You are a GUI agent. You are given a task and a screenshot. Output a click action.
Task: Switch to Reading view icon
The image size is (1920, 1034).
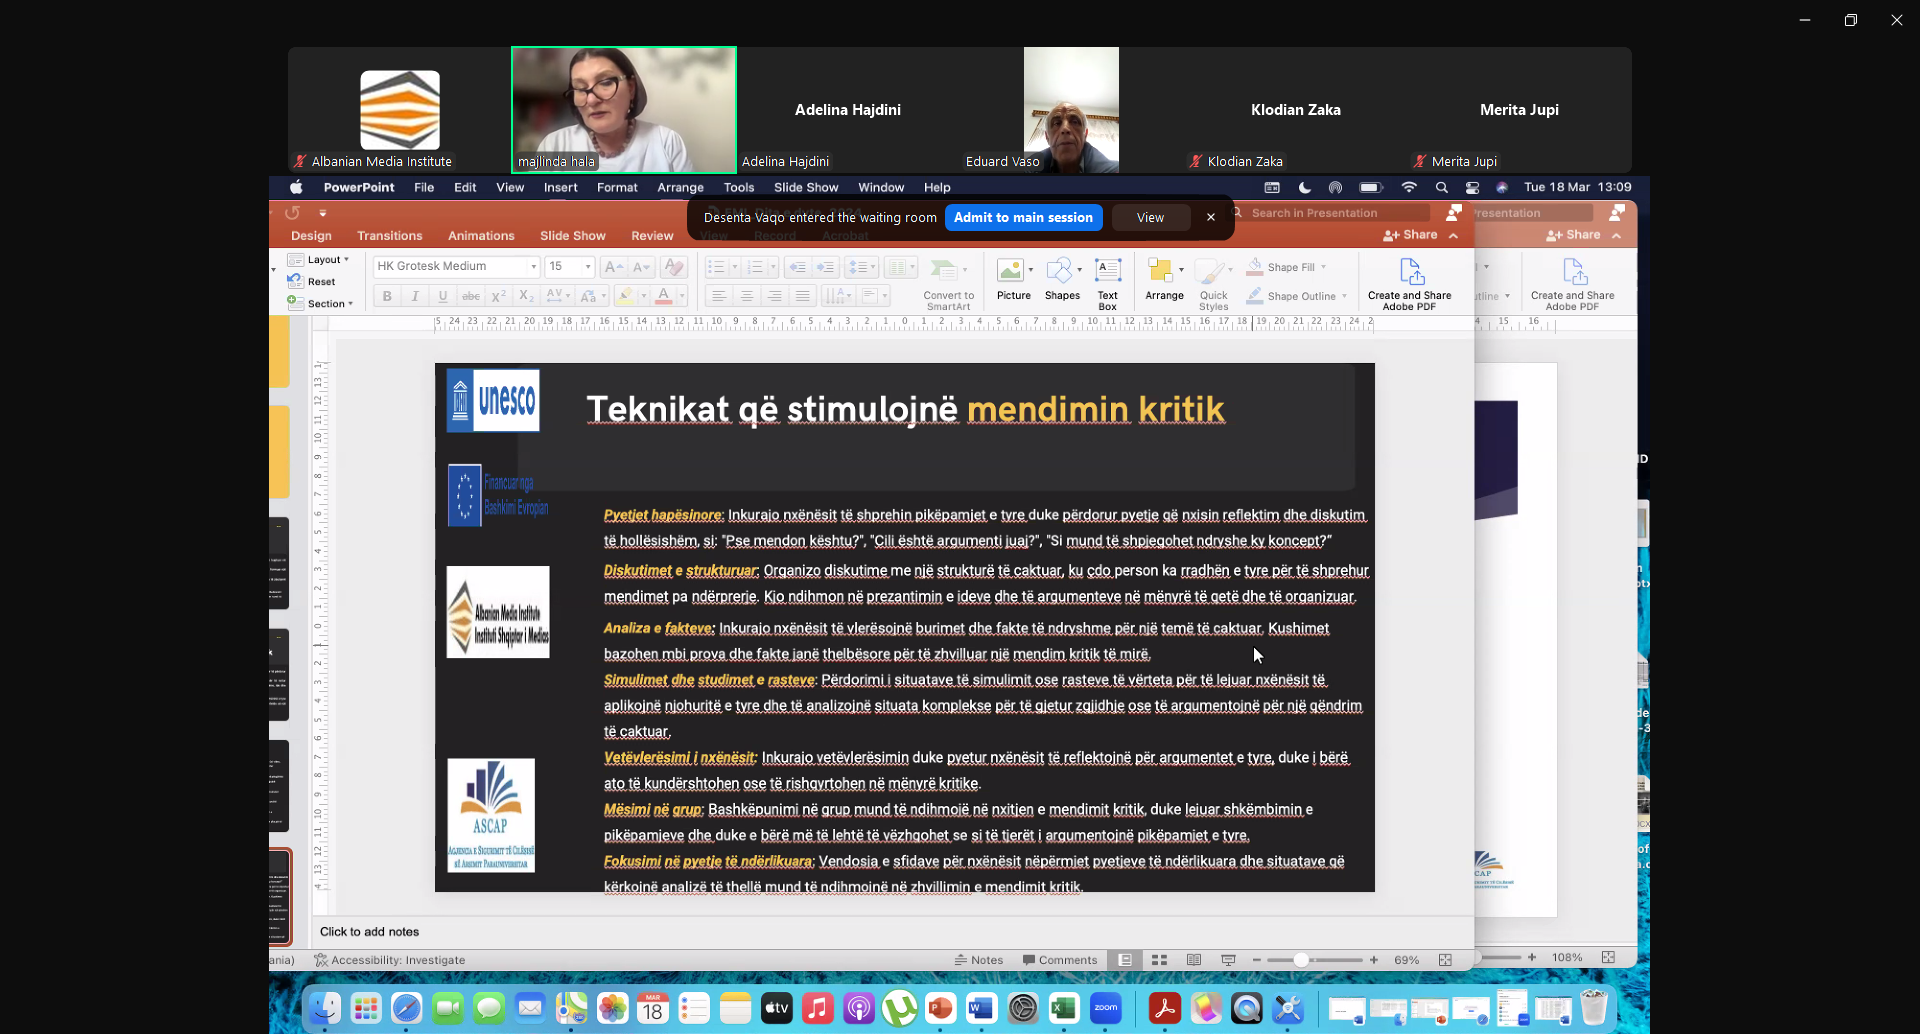pos(1194,960)
